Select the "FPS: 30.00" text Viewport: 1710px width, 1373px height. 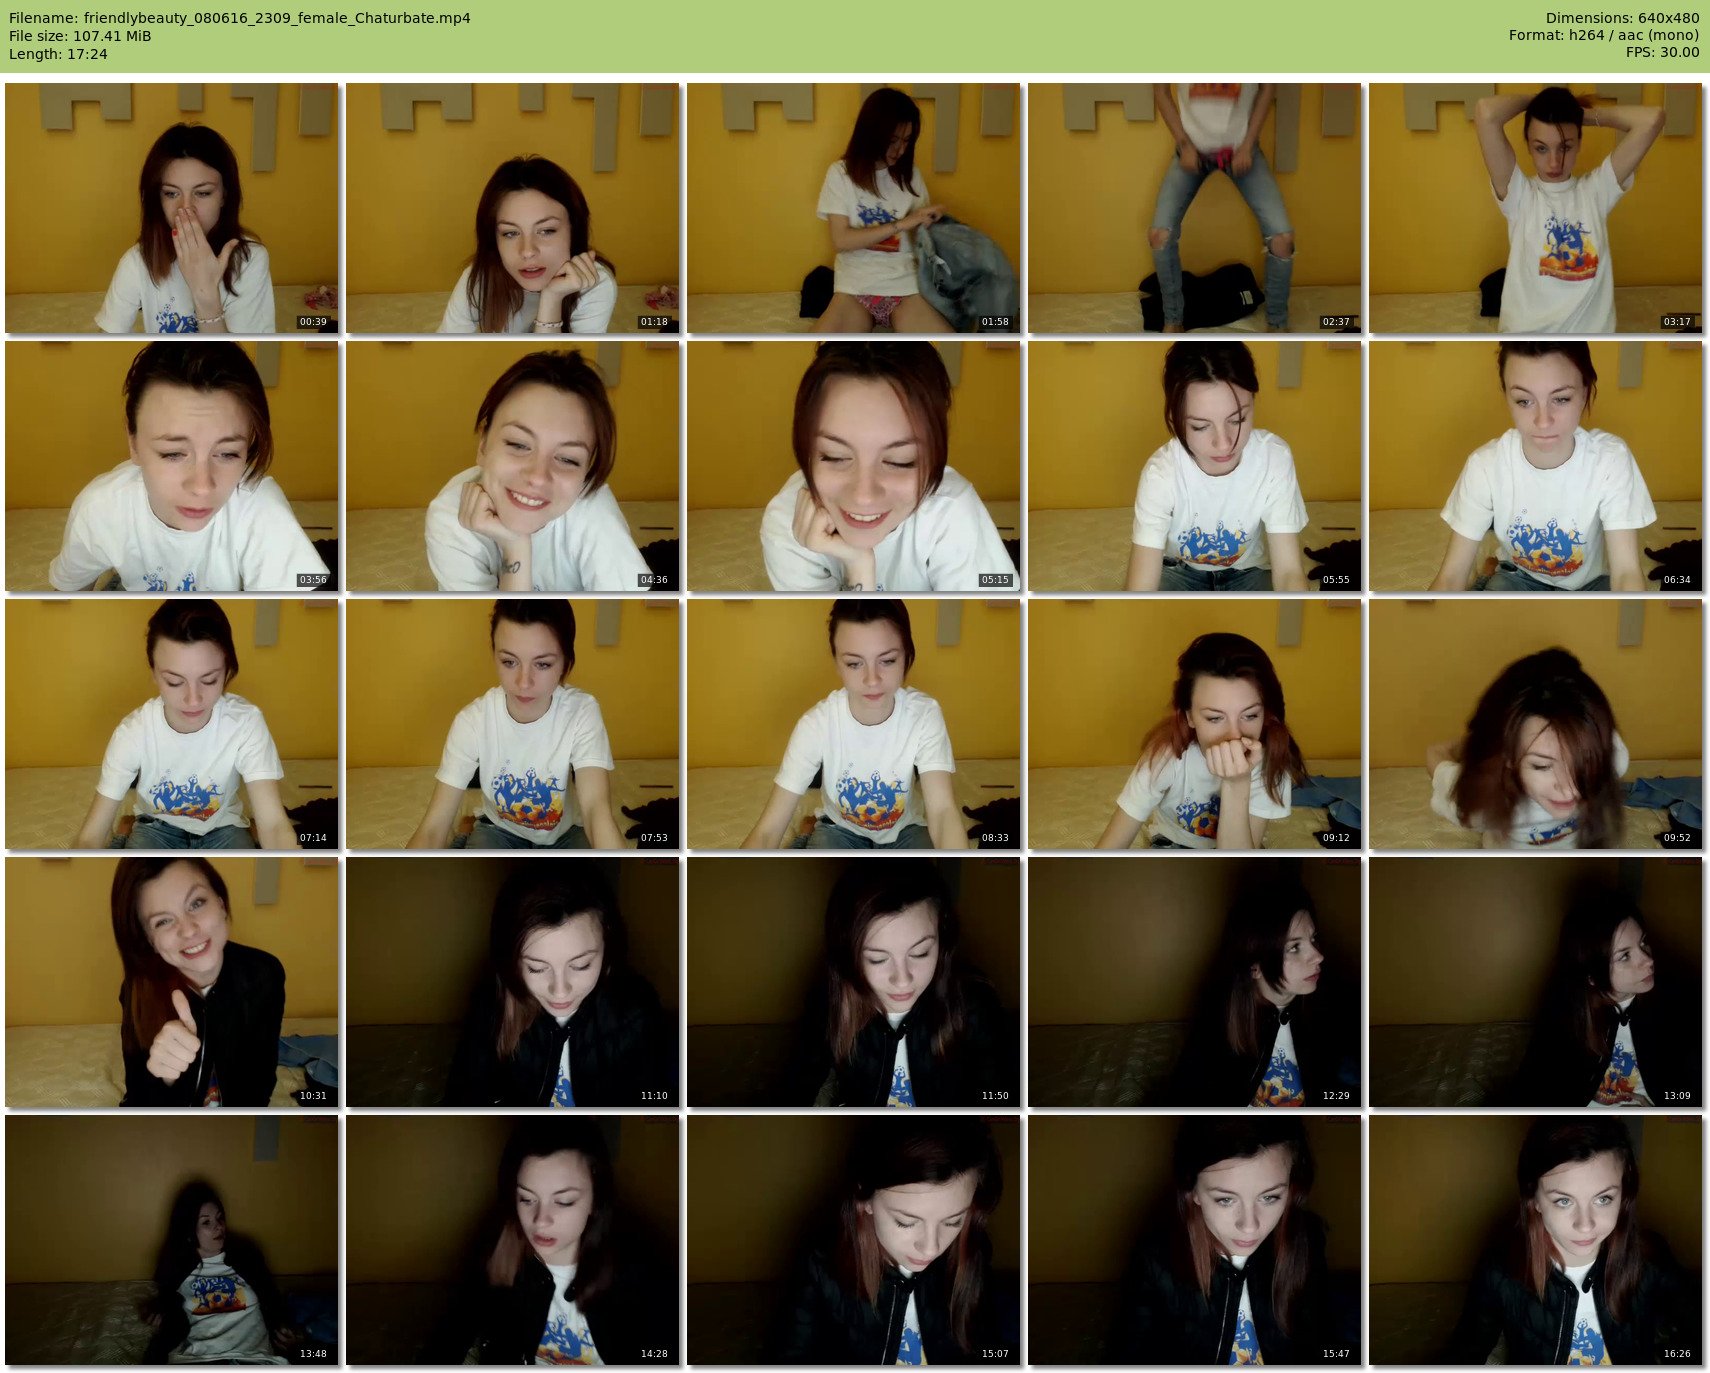click(x=1662, y=53)
